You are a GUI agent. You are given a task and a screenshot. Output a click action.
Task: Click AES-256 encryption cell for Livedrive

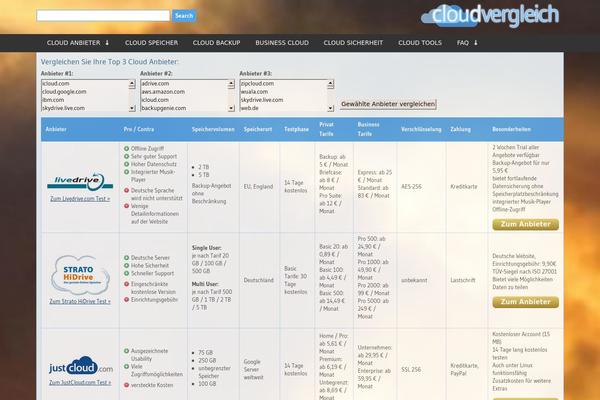point(411,187)
